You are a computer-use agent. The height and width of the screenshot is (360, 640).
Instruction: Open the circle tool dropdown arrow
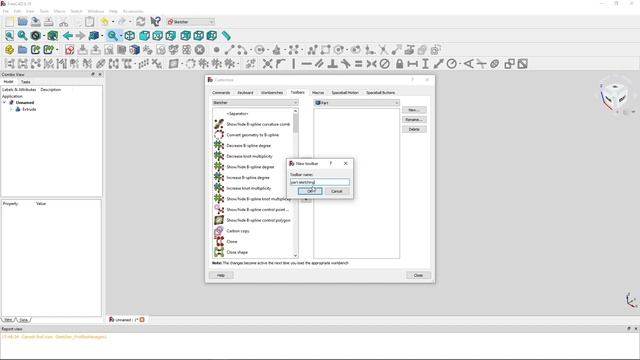coord(268,50)
